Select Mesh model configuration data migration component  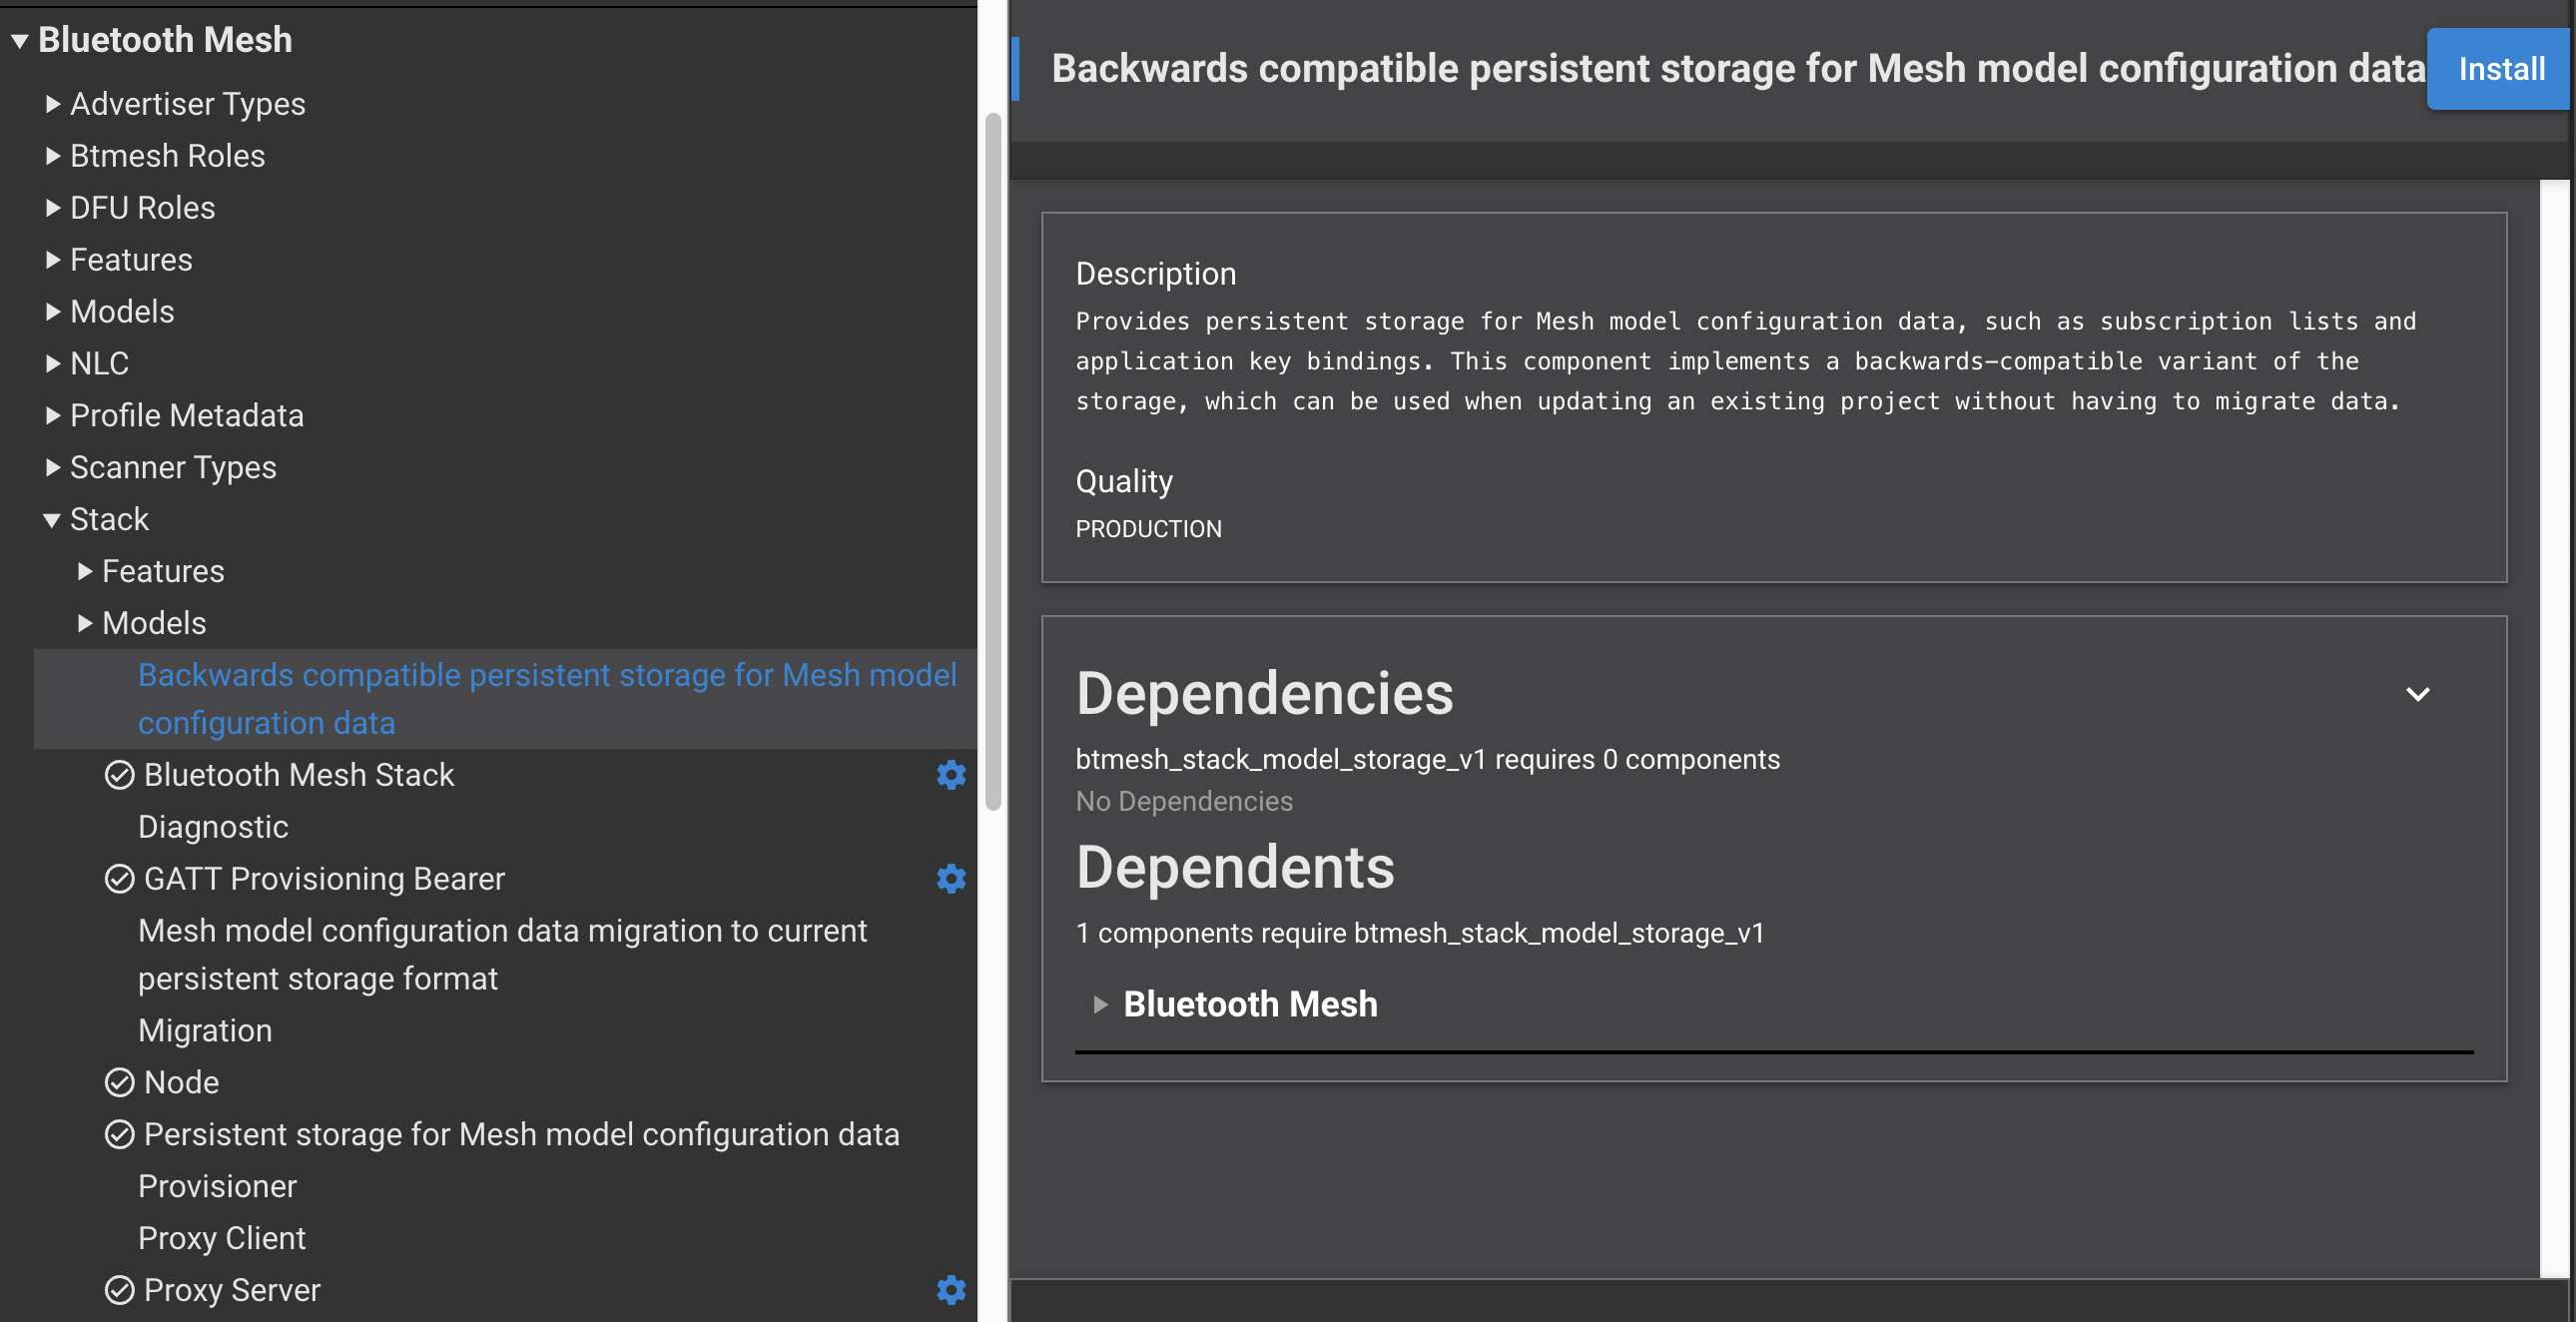[502, 955]
